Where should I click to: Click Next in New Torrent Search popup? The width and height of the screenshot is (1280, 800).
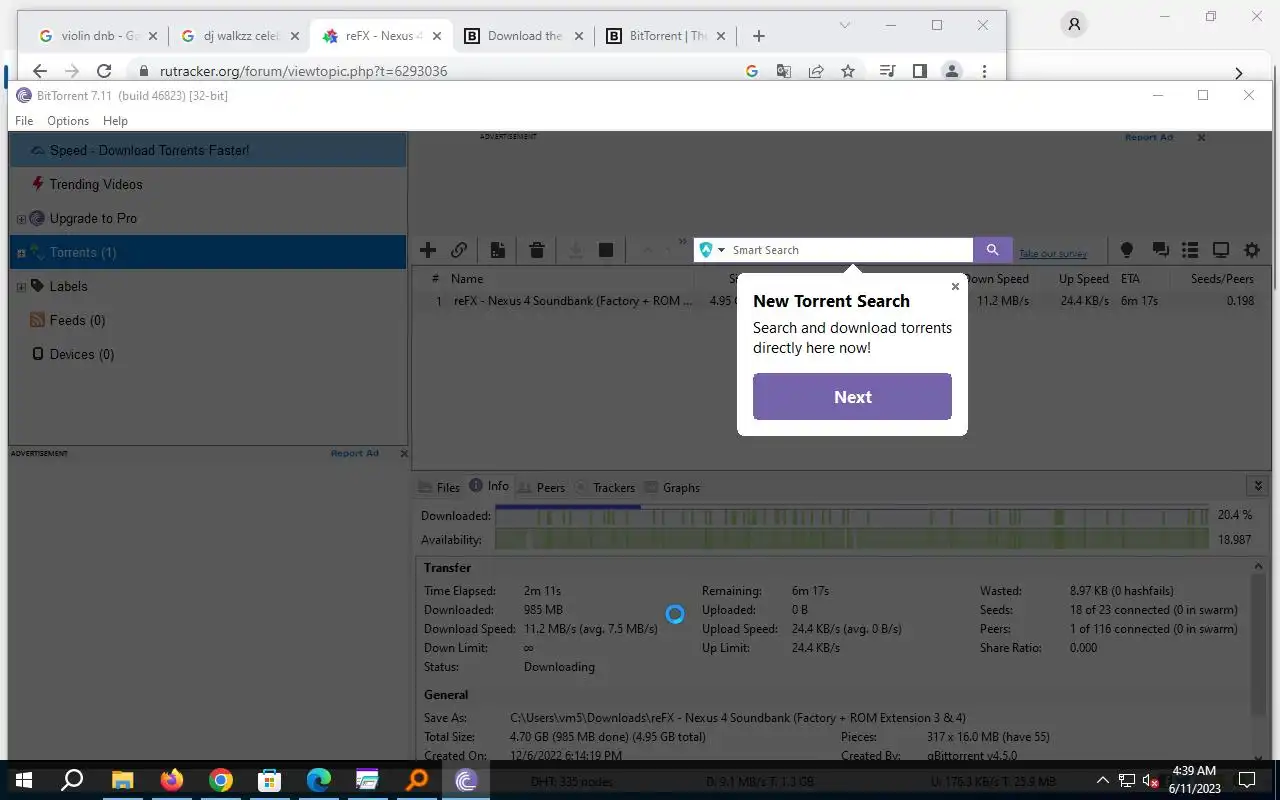coord(852,397)
